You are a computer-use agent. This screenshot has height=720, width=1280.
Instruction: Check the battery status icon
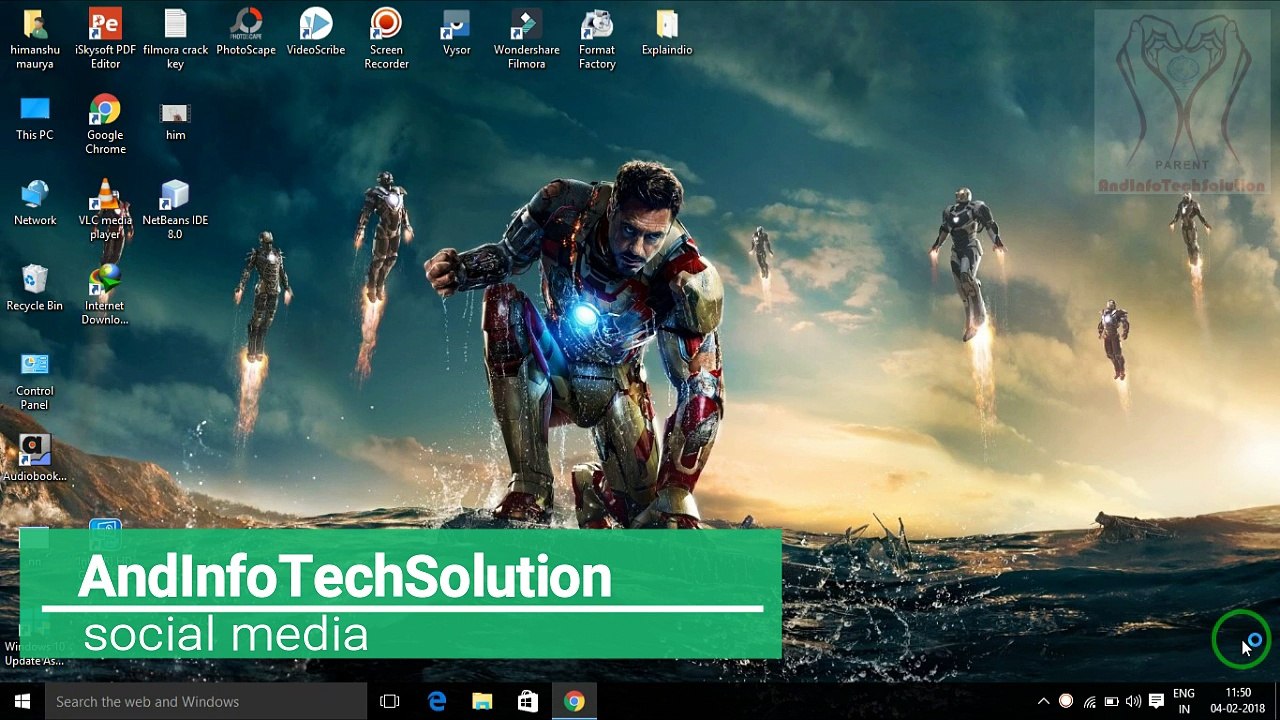tap(1111, 701)
